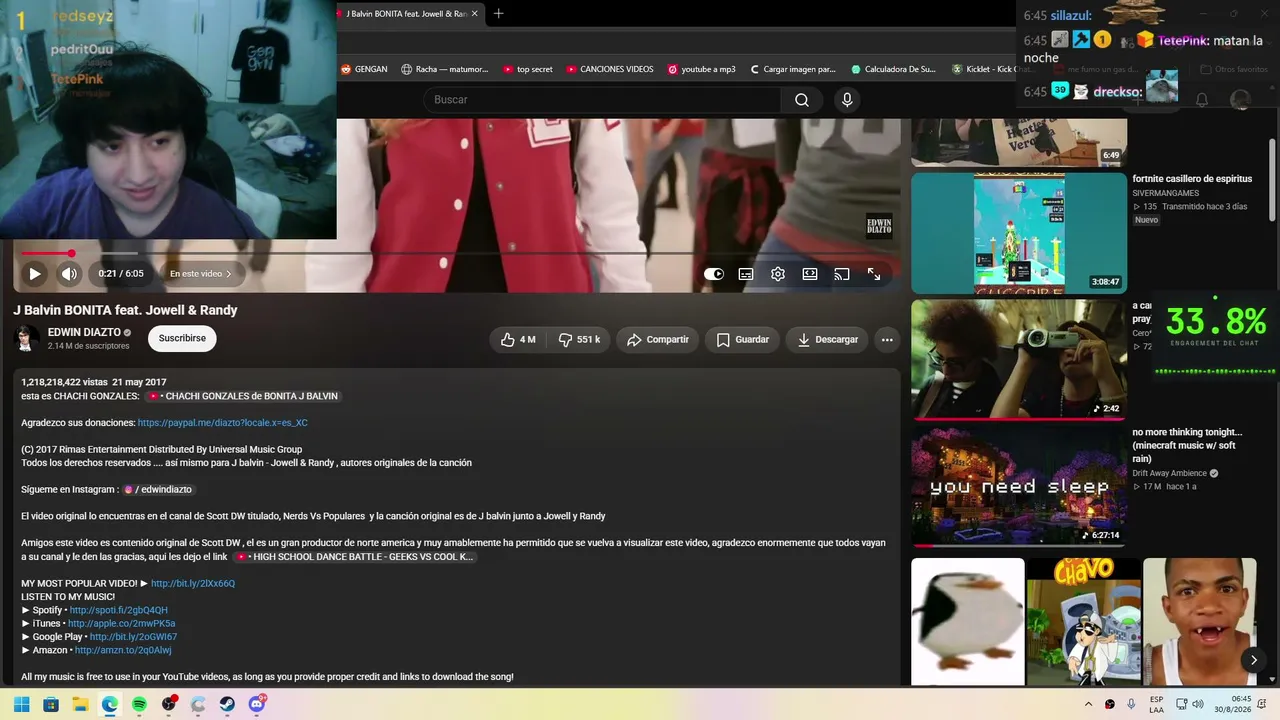The image size is (1280, 720).
Task: Share the video with Compartir
Action: coord(658,340)
